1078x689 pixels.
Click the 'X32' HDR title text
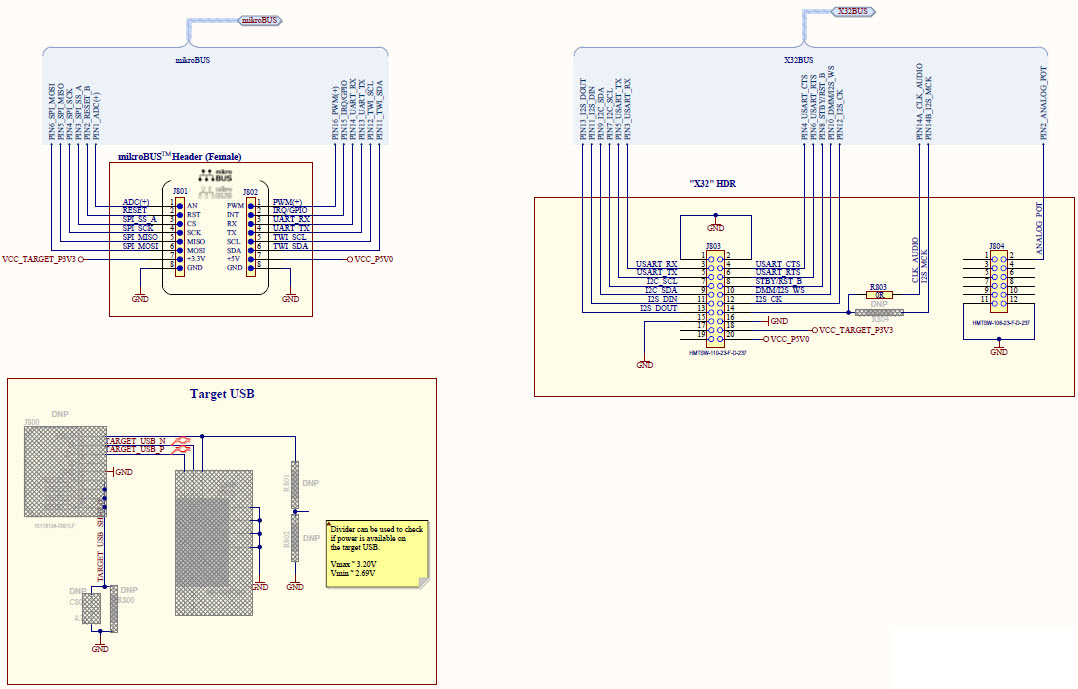712,183
